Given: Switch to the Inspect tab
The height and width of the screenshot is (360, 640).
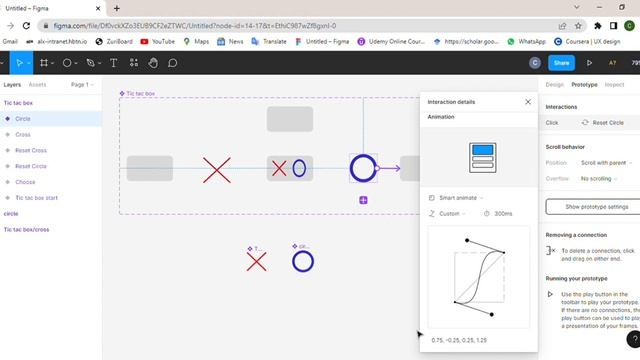Looking at the screenshot, I should pyautogui.click(x=614, y=84).
